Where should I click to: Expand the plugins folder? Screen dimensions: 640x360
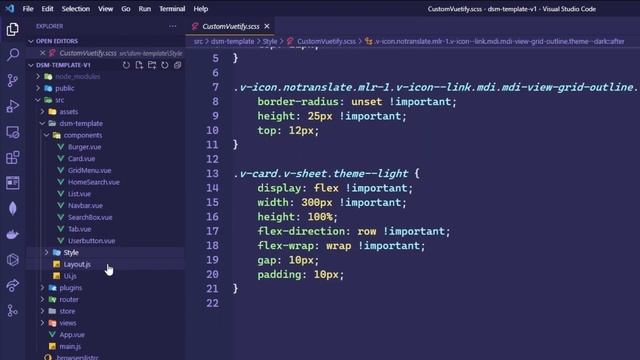pyautogui.click(x=42, y=288)
